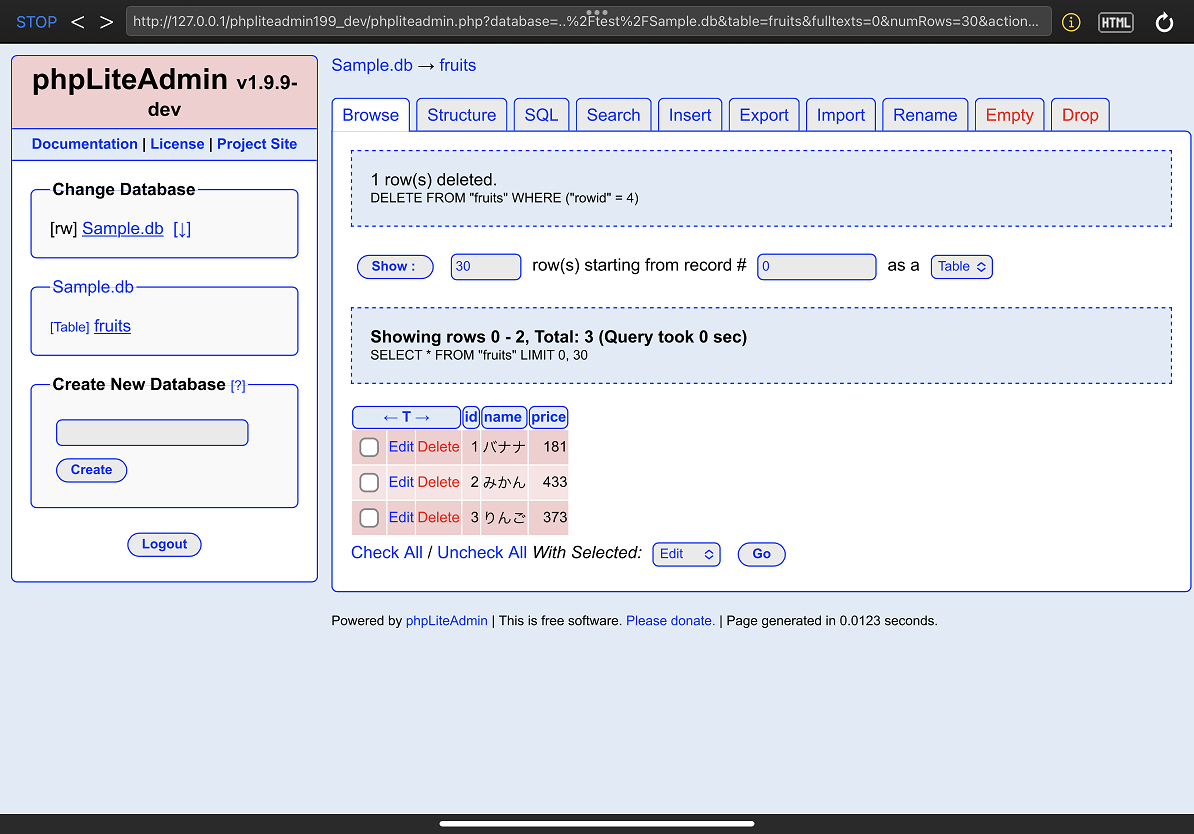Screen dimensions: 1194x834
Task: Switch to the Structure tab
Action: 461,115
